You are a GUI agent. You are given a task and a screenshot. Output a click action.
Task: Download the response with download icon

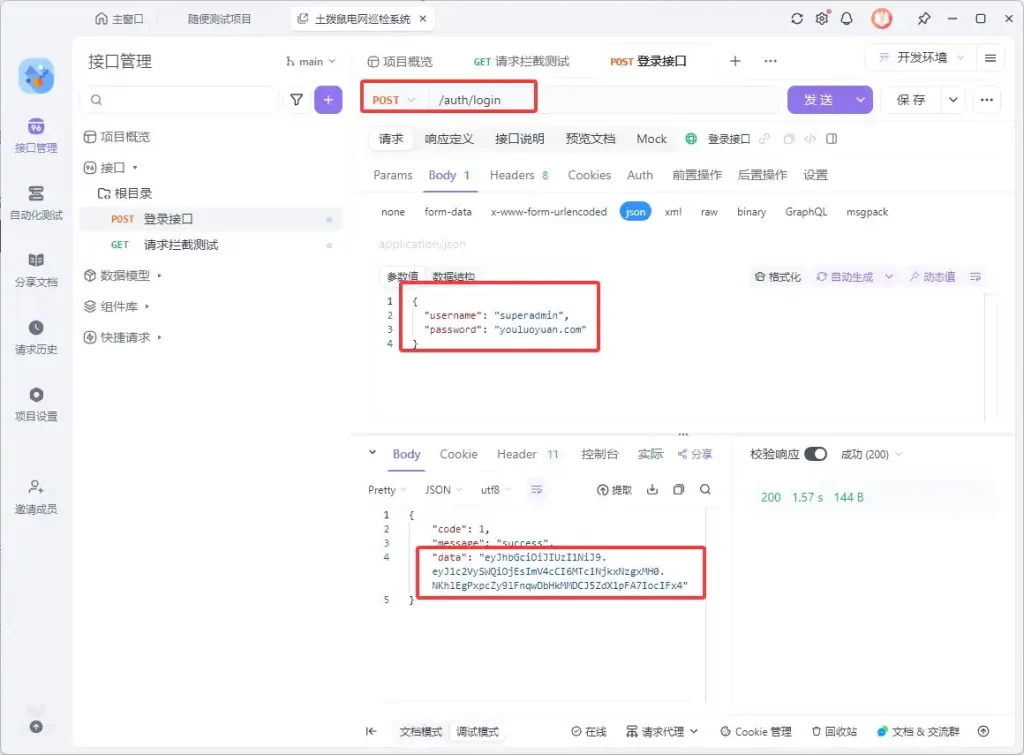point(653,490)
